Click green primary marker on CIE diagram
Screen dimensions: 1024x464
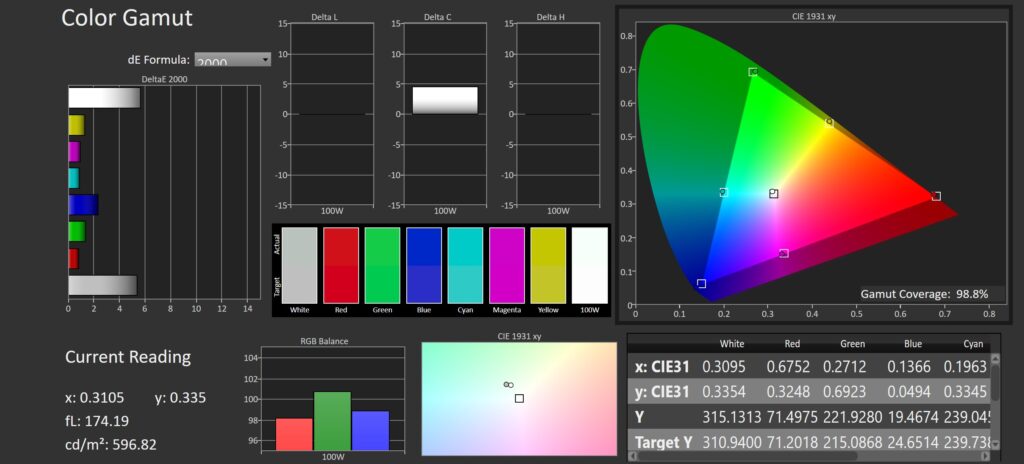[x=753, y=72]
